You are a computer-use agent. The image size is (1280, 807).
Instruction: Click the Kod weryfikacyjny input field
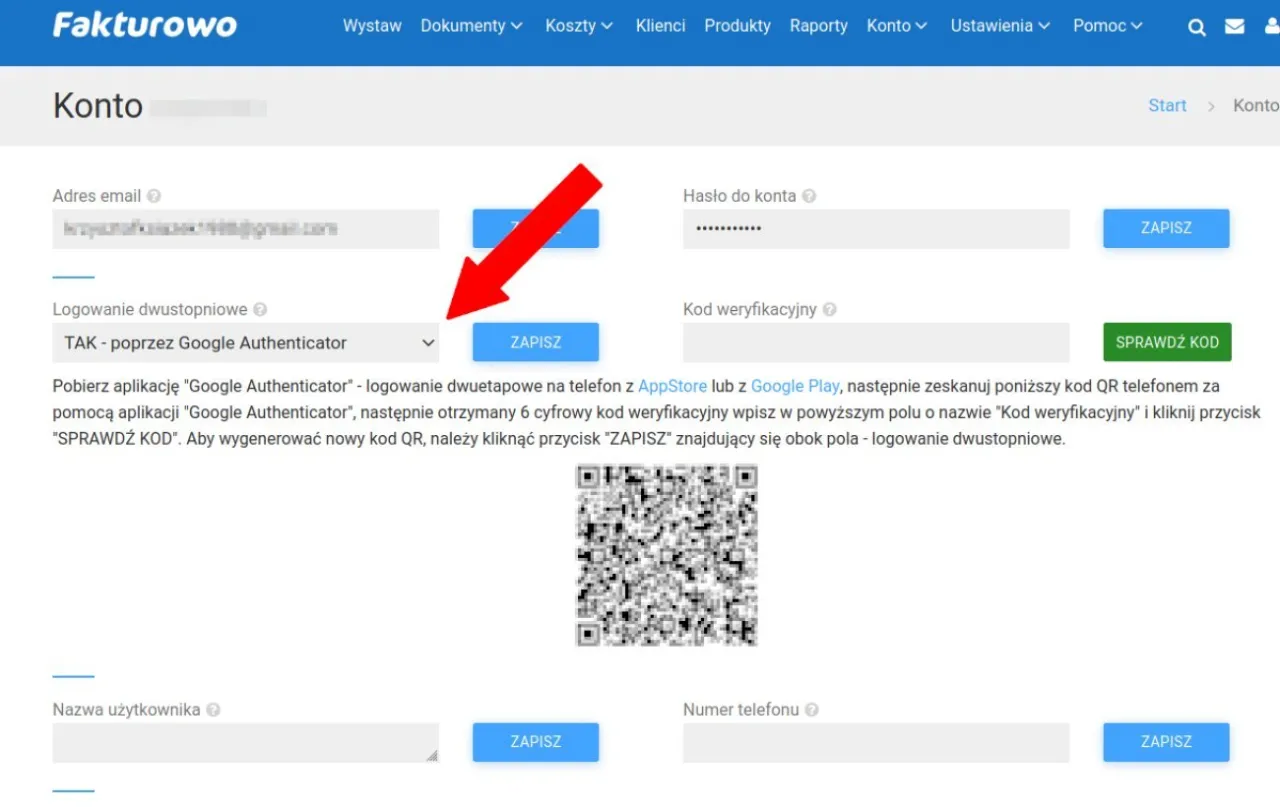[876, 342]
